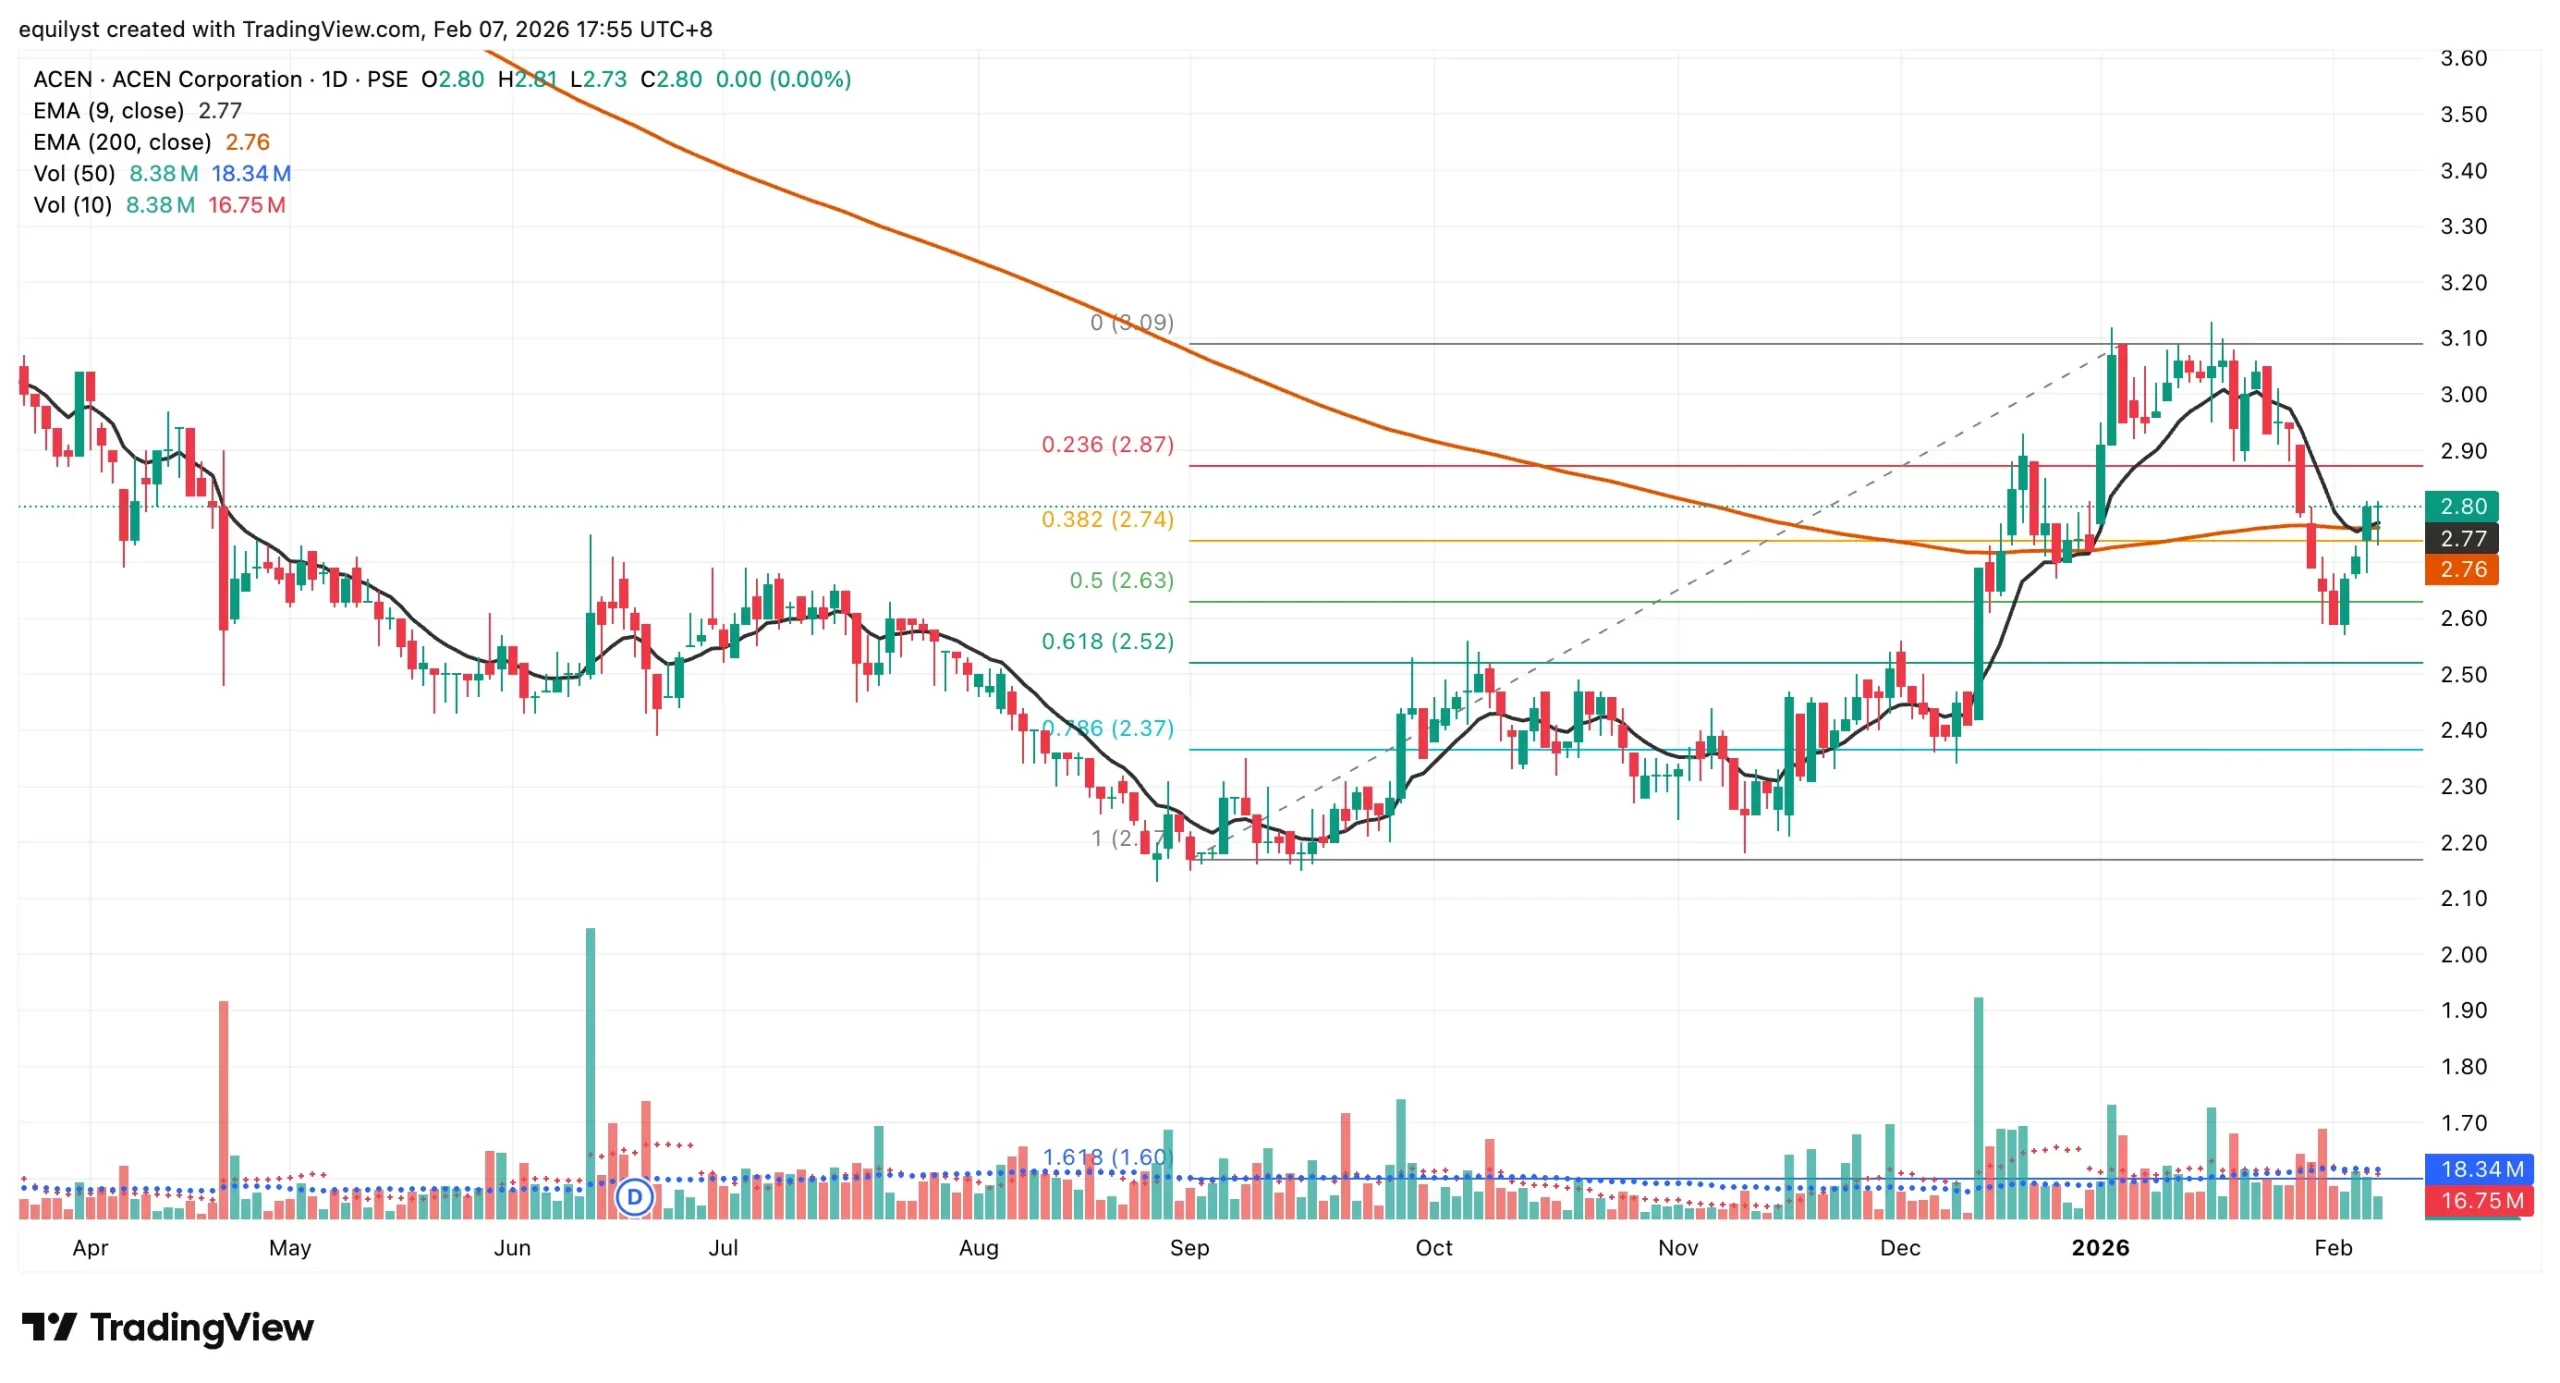This screenshot has width=2560, height=1383.
Task: Click the red 16.75M volume tag
Action: point(2479,1200)
